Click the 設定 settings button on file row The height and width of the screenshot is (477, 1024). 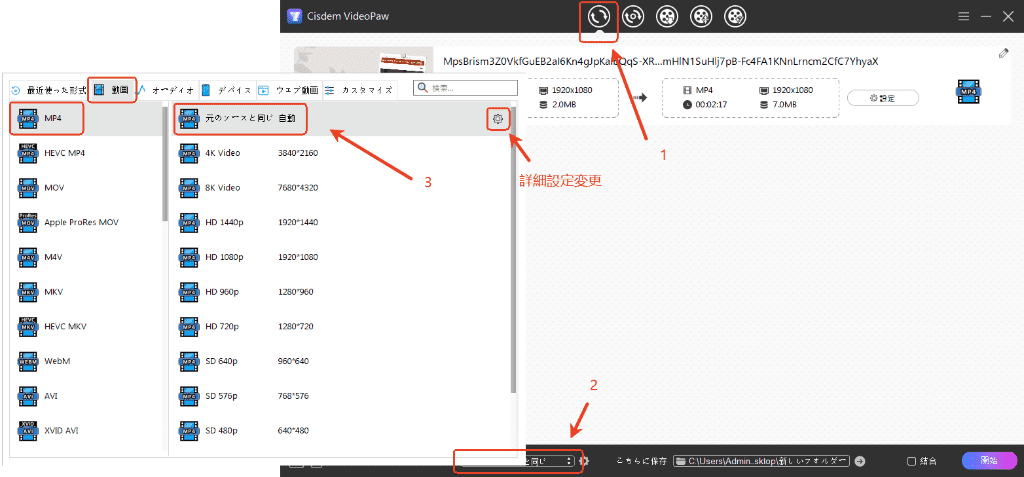pos(883,98)
